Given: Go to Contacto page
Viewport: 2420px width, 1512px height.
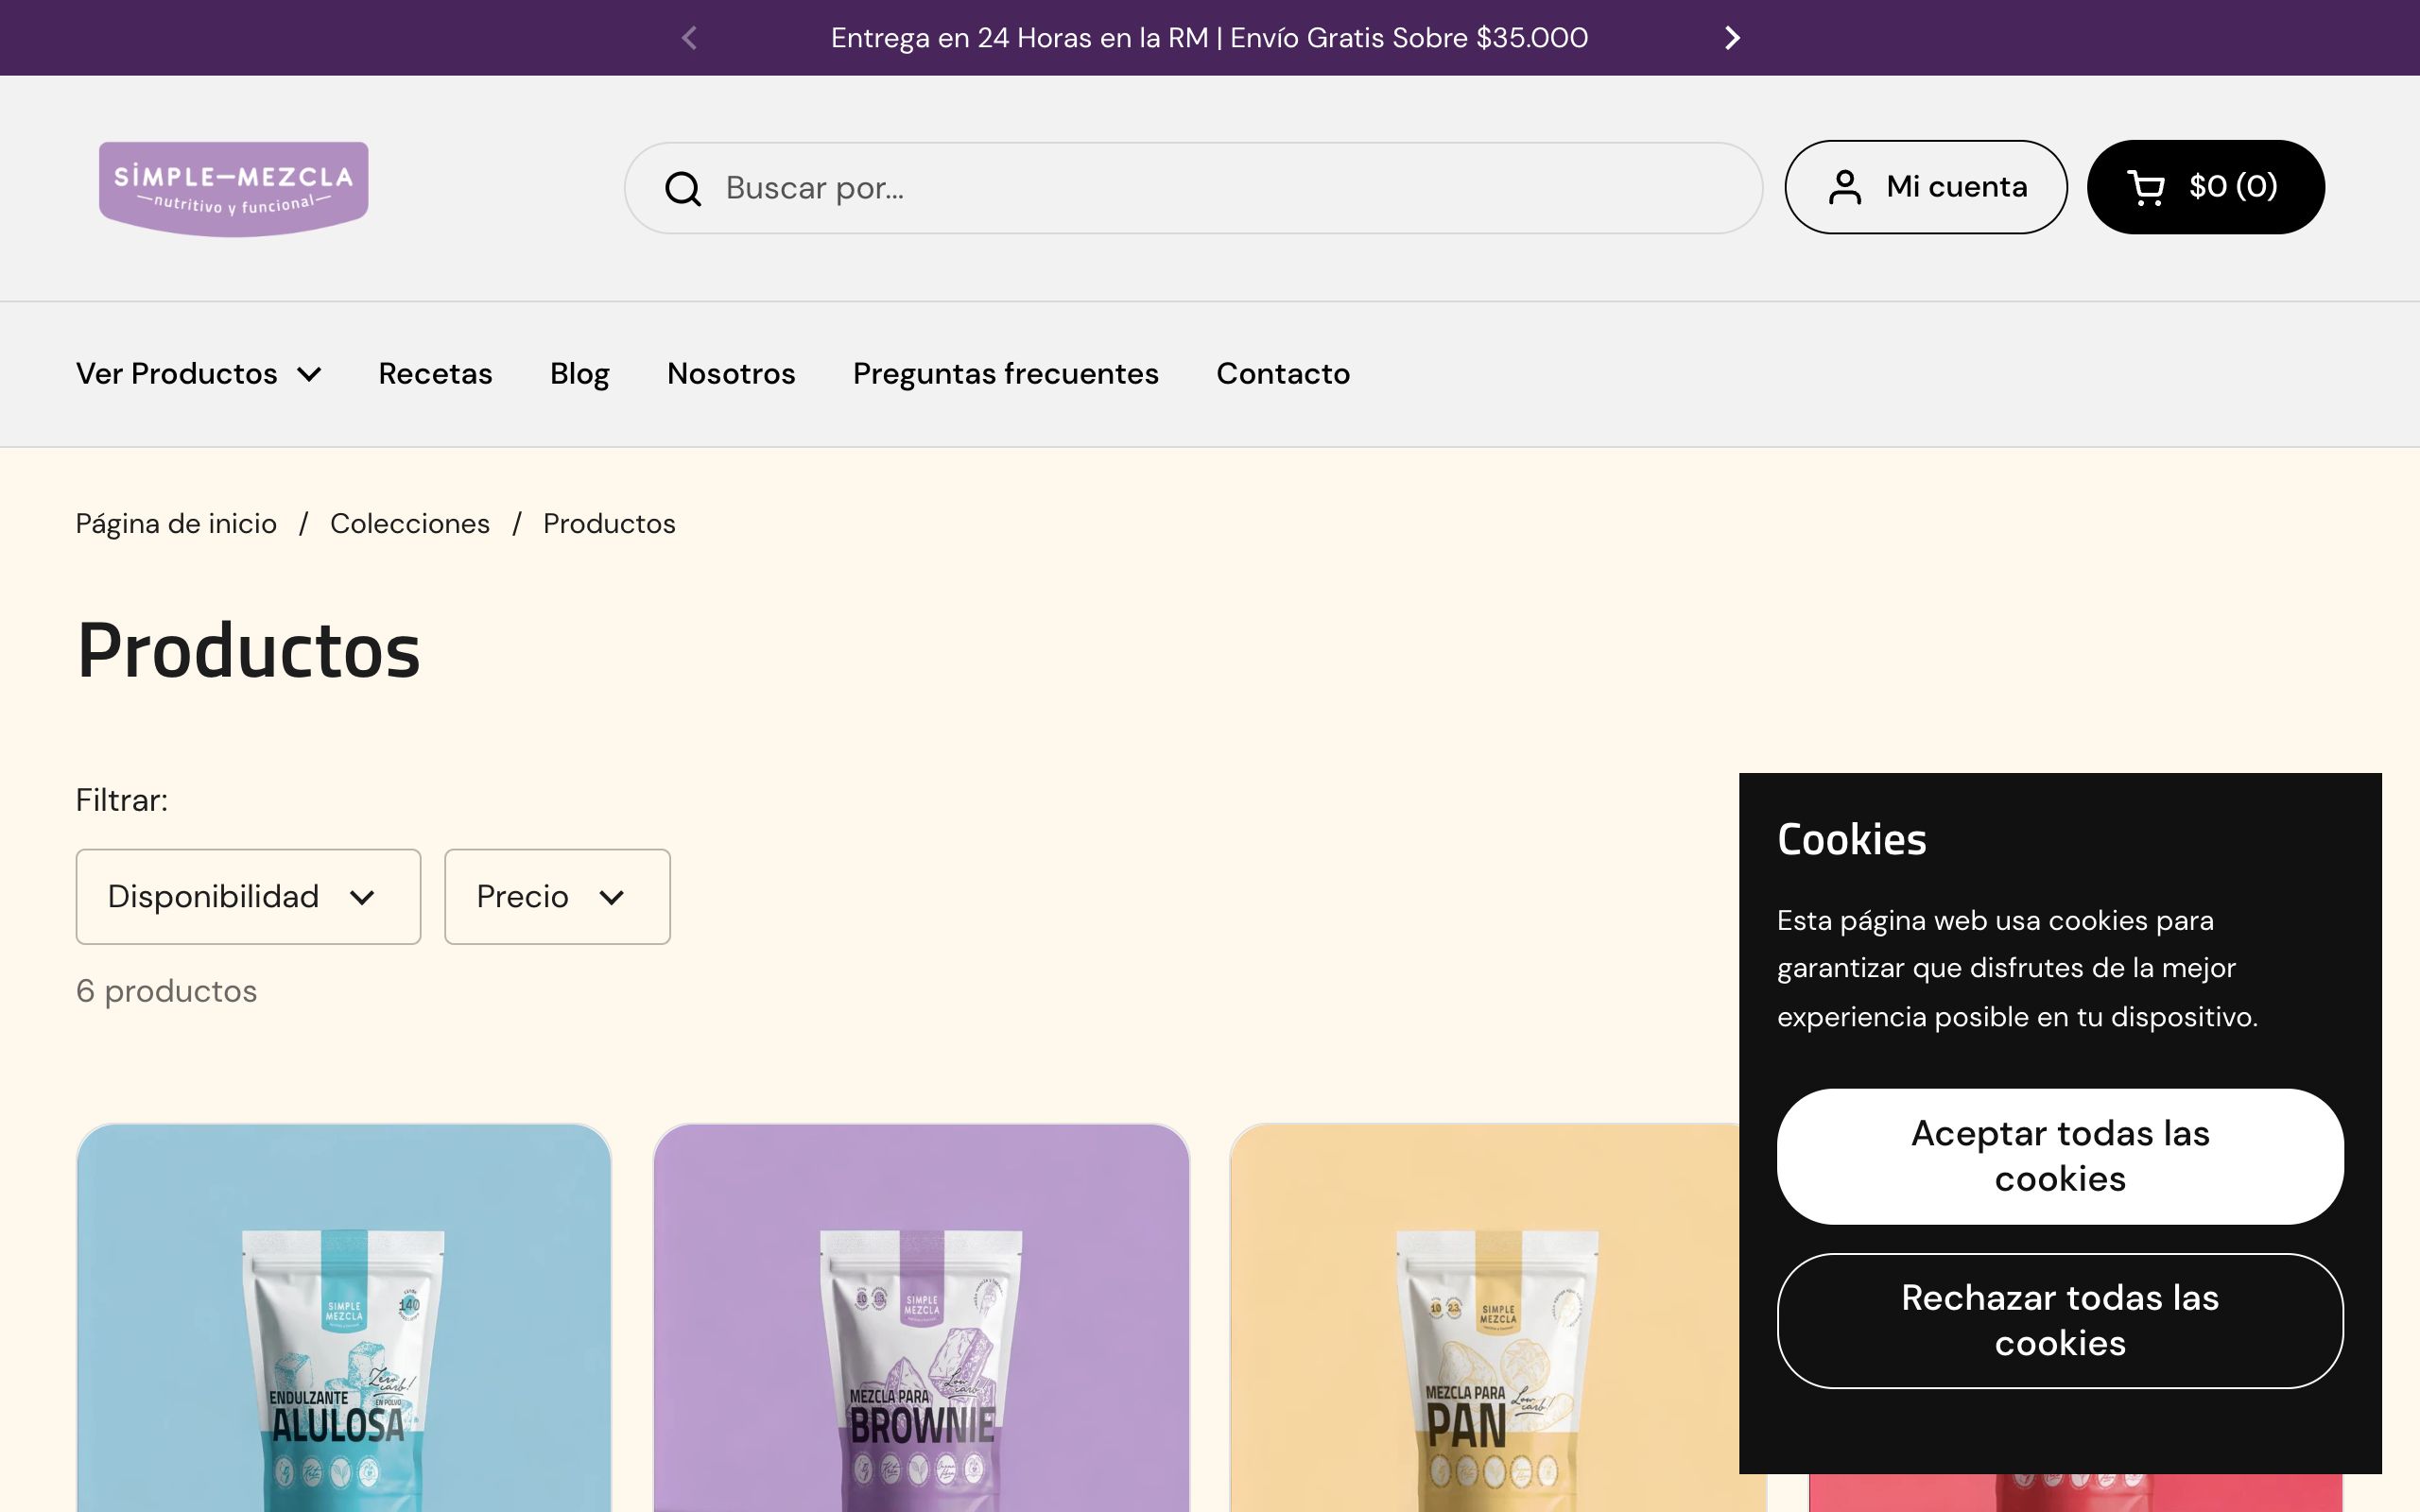Looking at the screenshot, I should coord(1282,374).
